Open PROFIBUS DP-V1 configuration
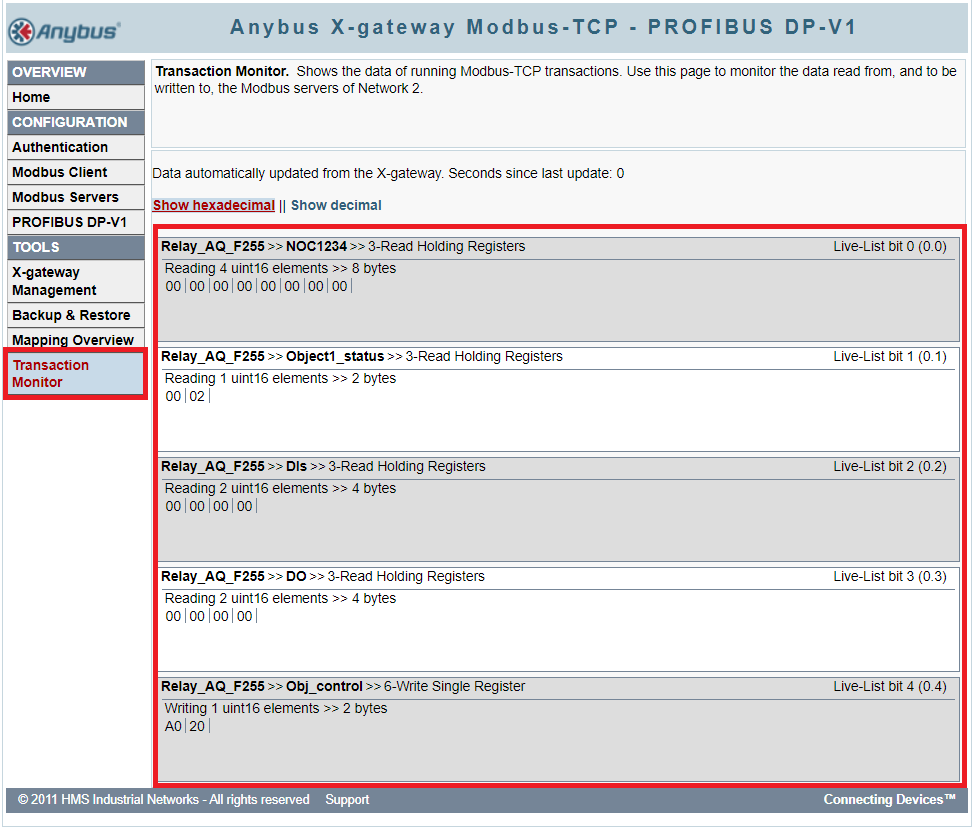Viewport: 977px width, 827px height. coord(75,222)
